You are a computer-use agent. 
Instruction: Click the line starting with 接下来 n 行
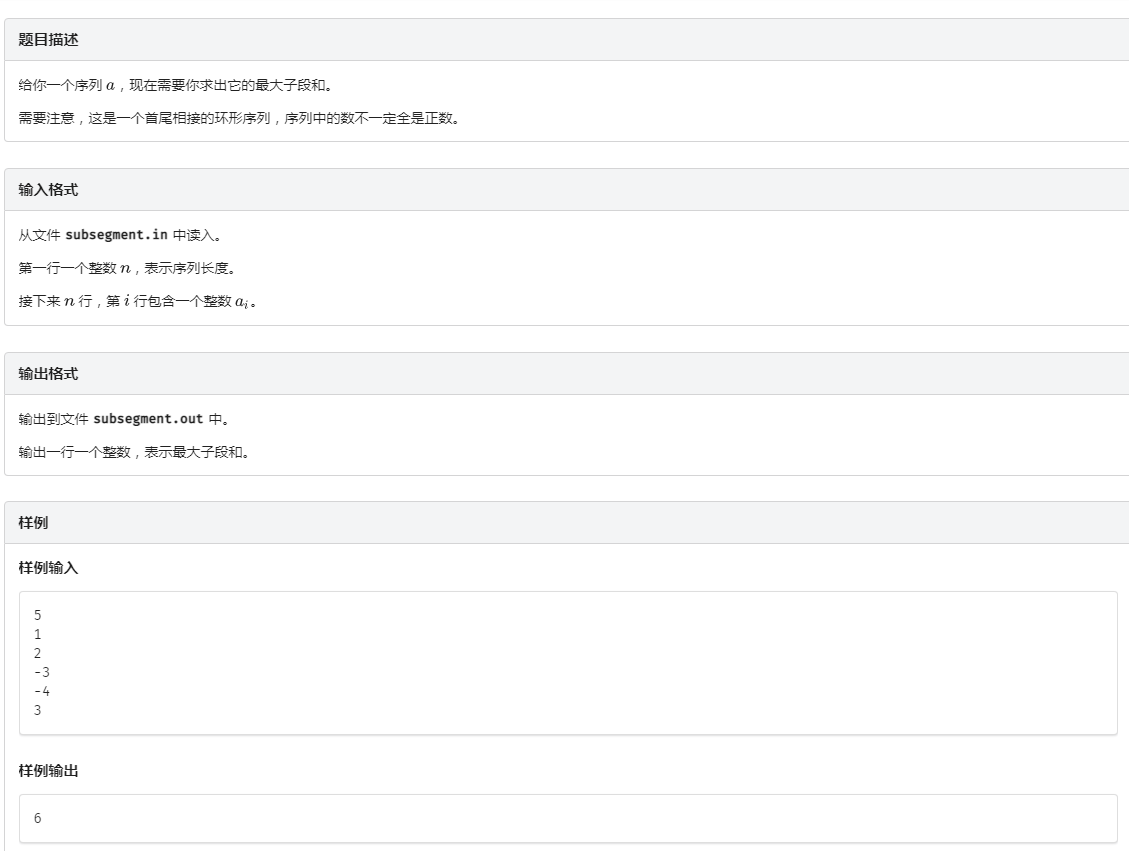pos(137,303)
